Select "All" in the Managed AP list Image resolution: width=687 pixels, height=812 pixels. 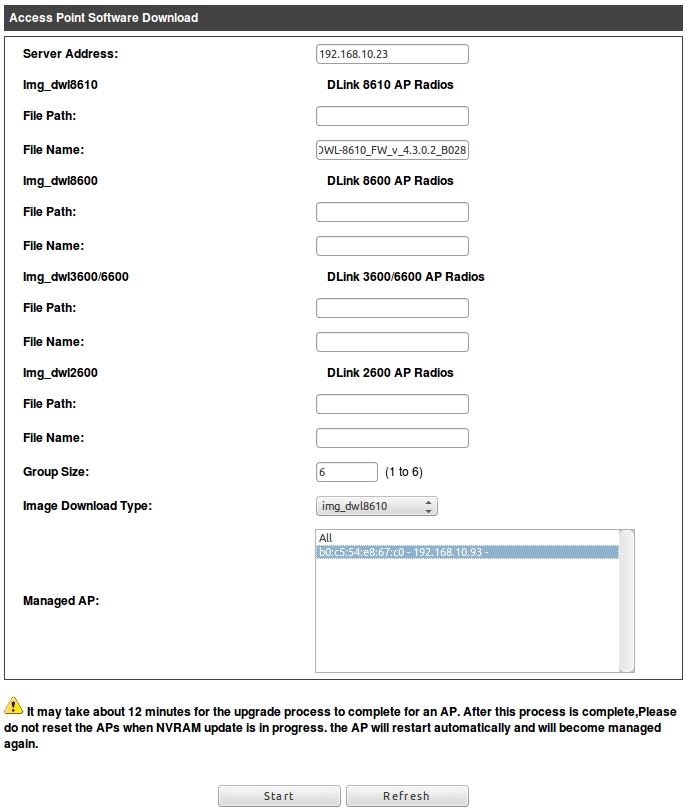click(x=326, y=538)
